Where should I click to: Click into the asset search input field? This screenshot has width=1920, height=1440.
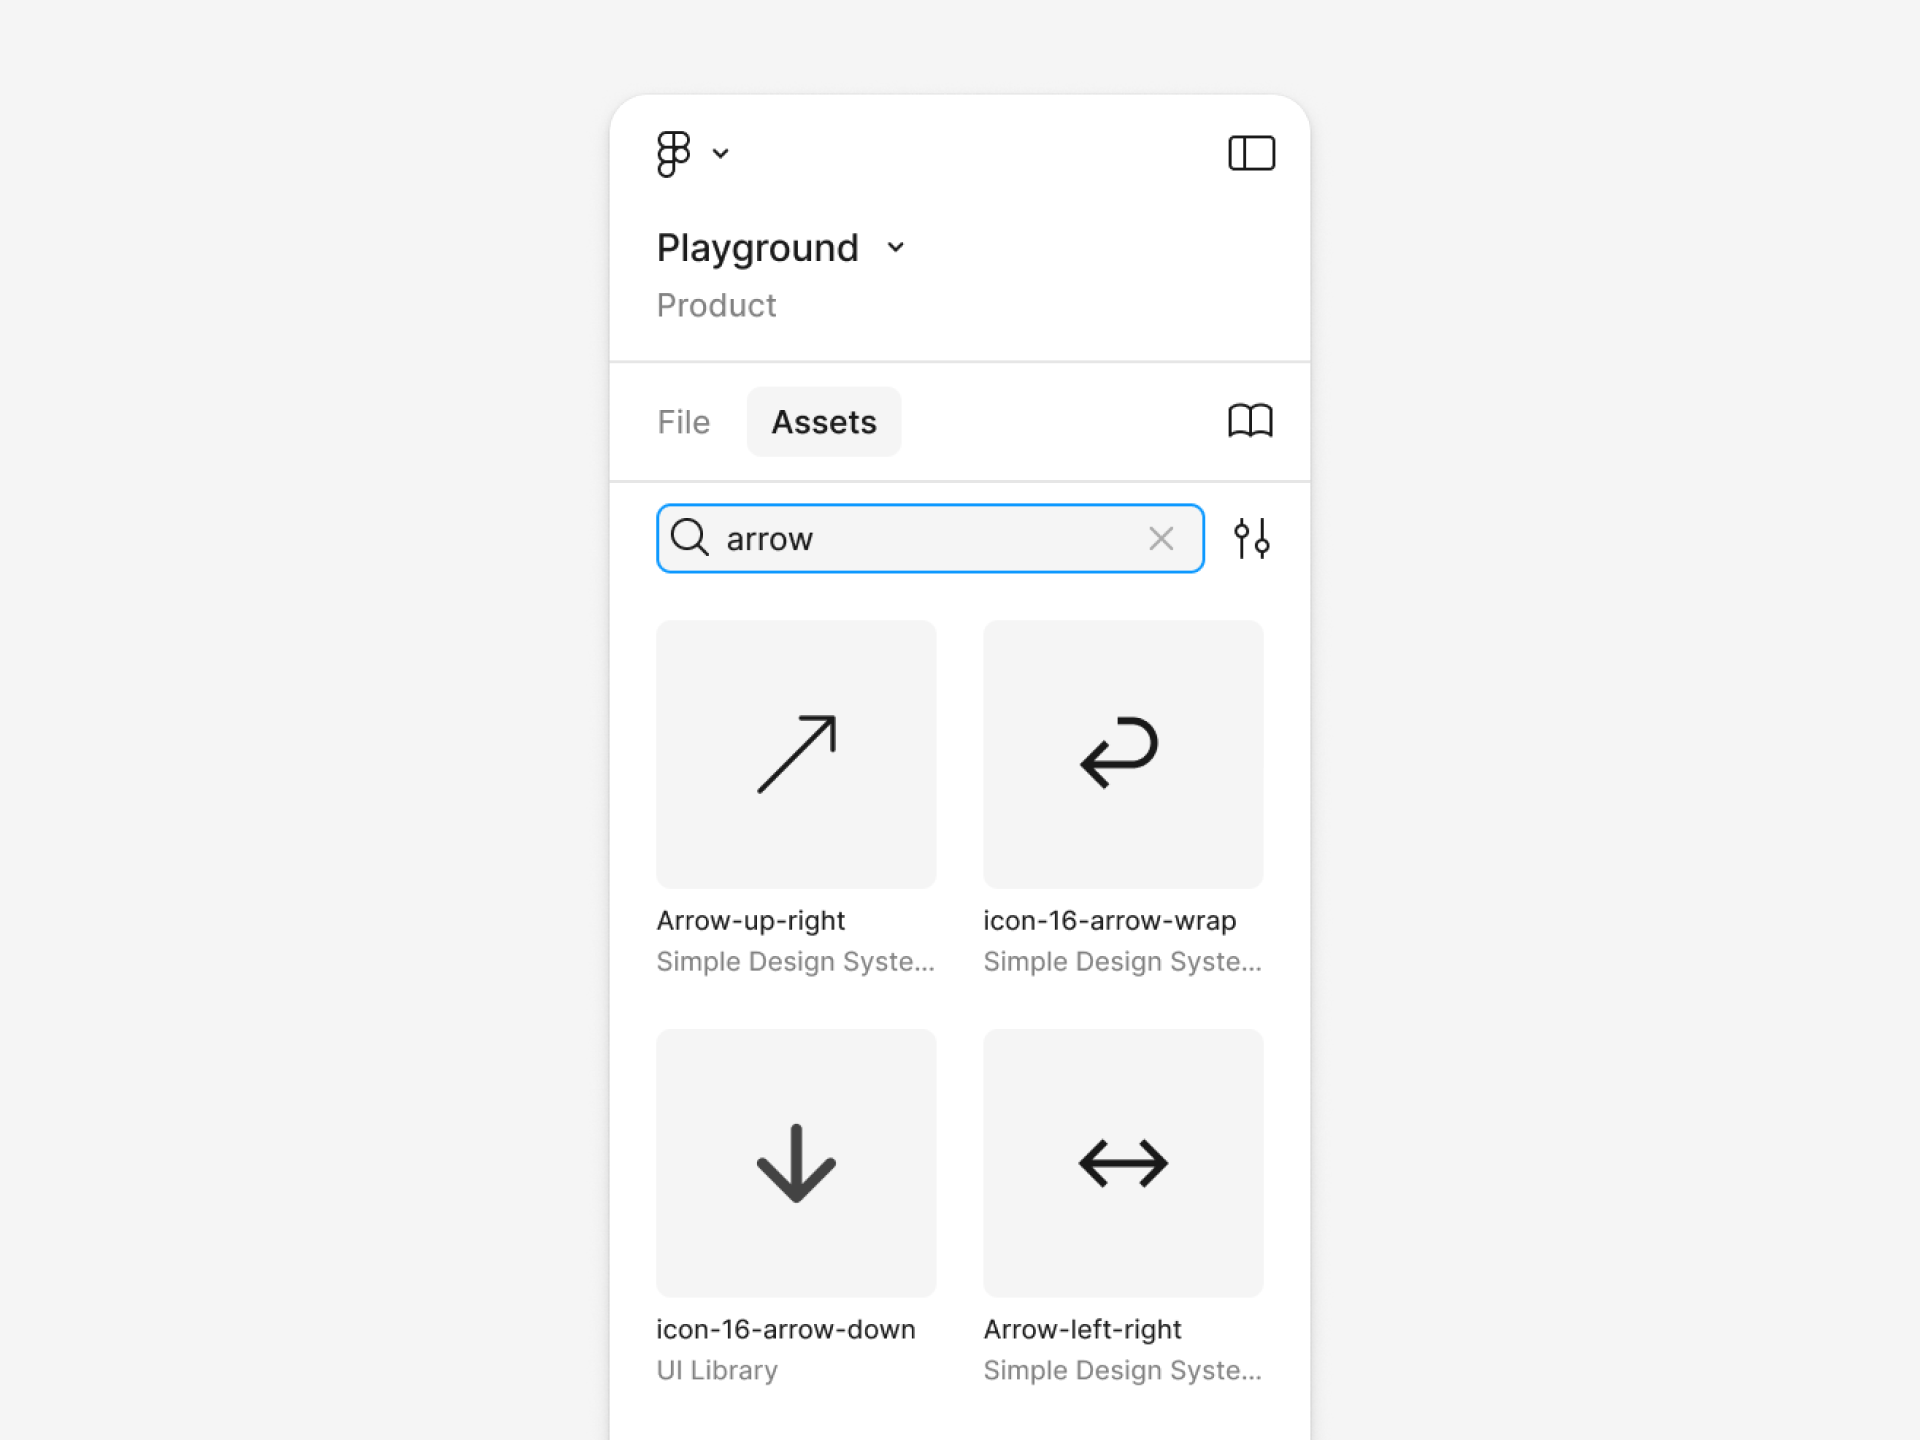click(930, 537)
